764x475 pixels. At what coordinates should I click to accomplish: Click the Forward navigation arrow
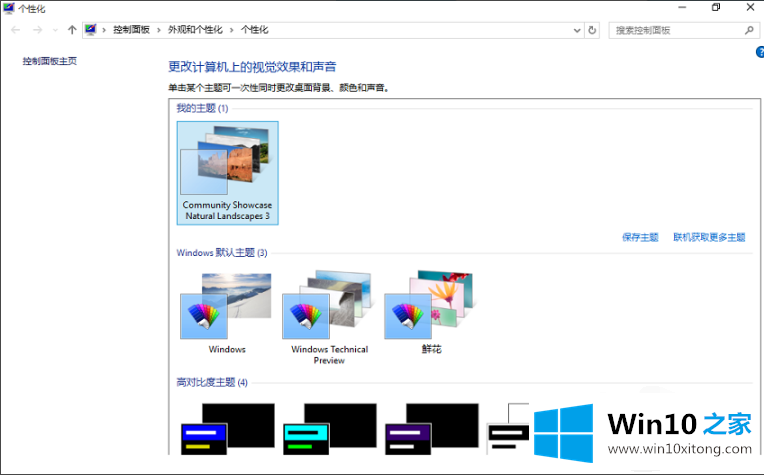pyautogui.click(x=38, y=30)
